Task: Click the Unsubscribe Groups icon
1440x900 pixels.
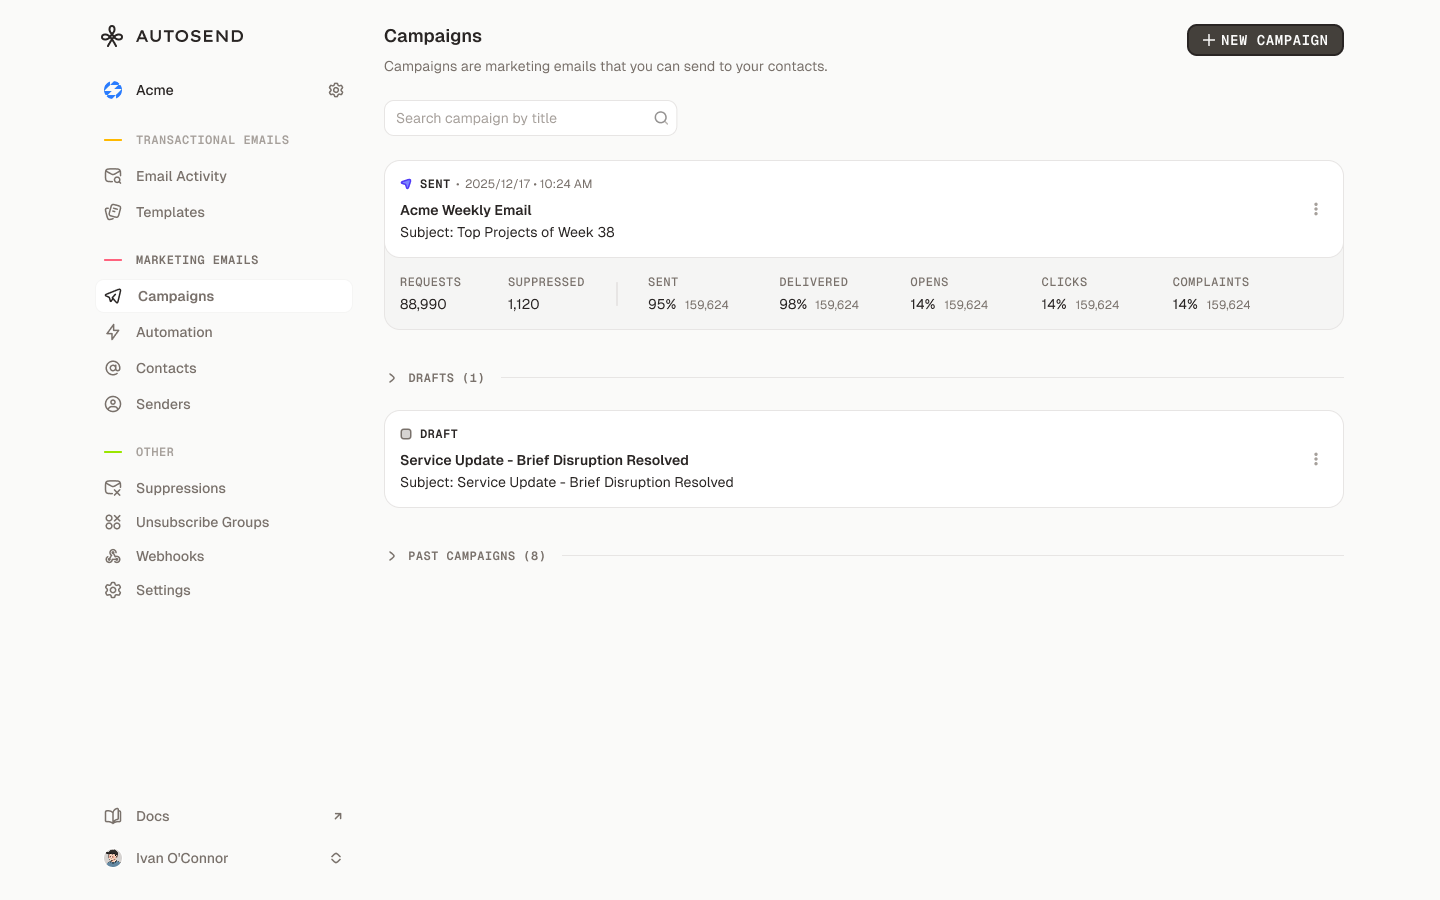Action: tap(112, 522)
